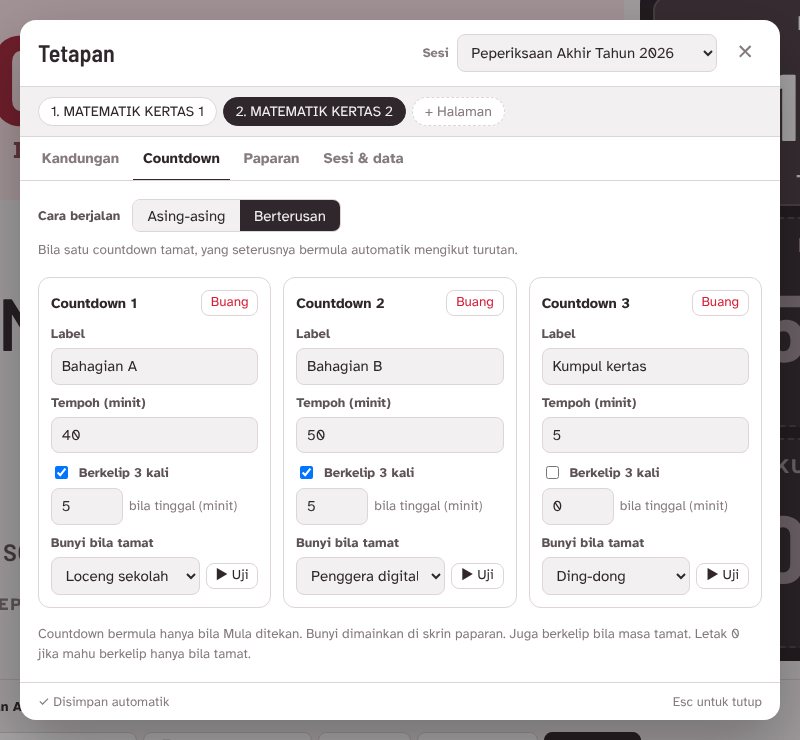Choose Asing-asing run mode
Screen dimensions: 800x740
(186, 216)
